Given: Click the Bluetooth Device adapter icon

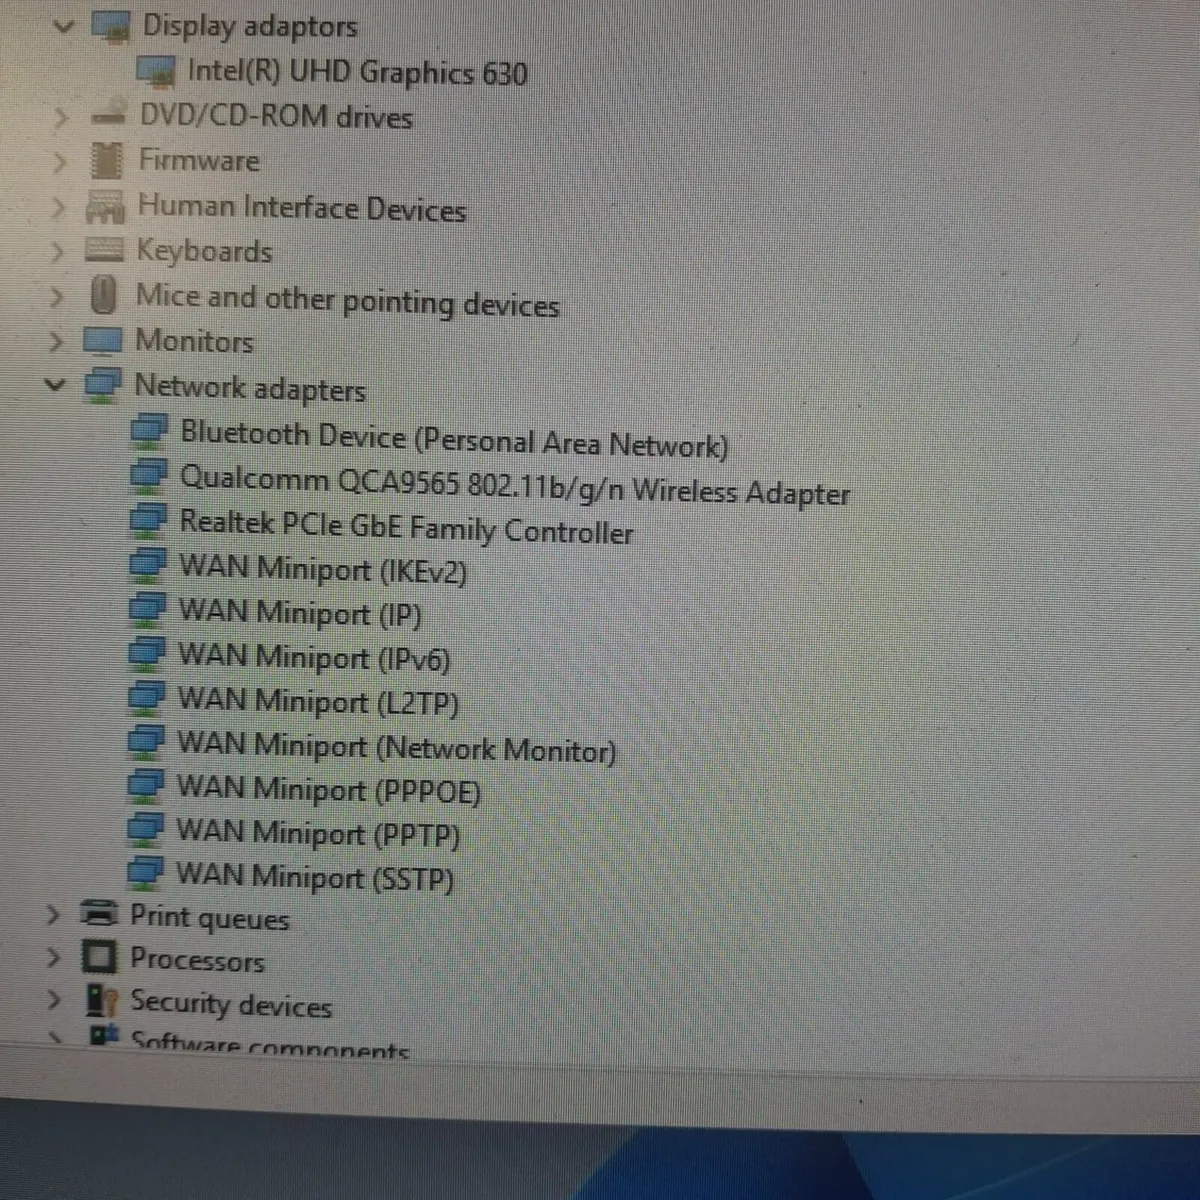Looking at the screenshot, I should point(149,432).
